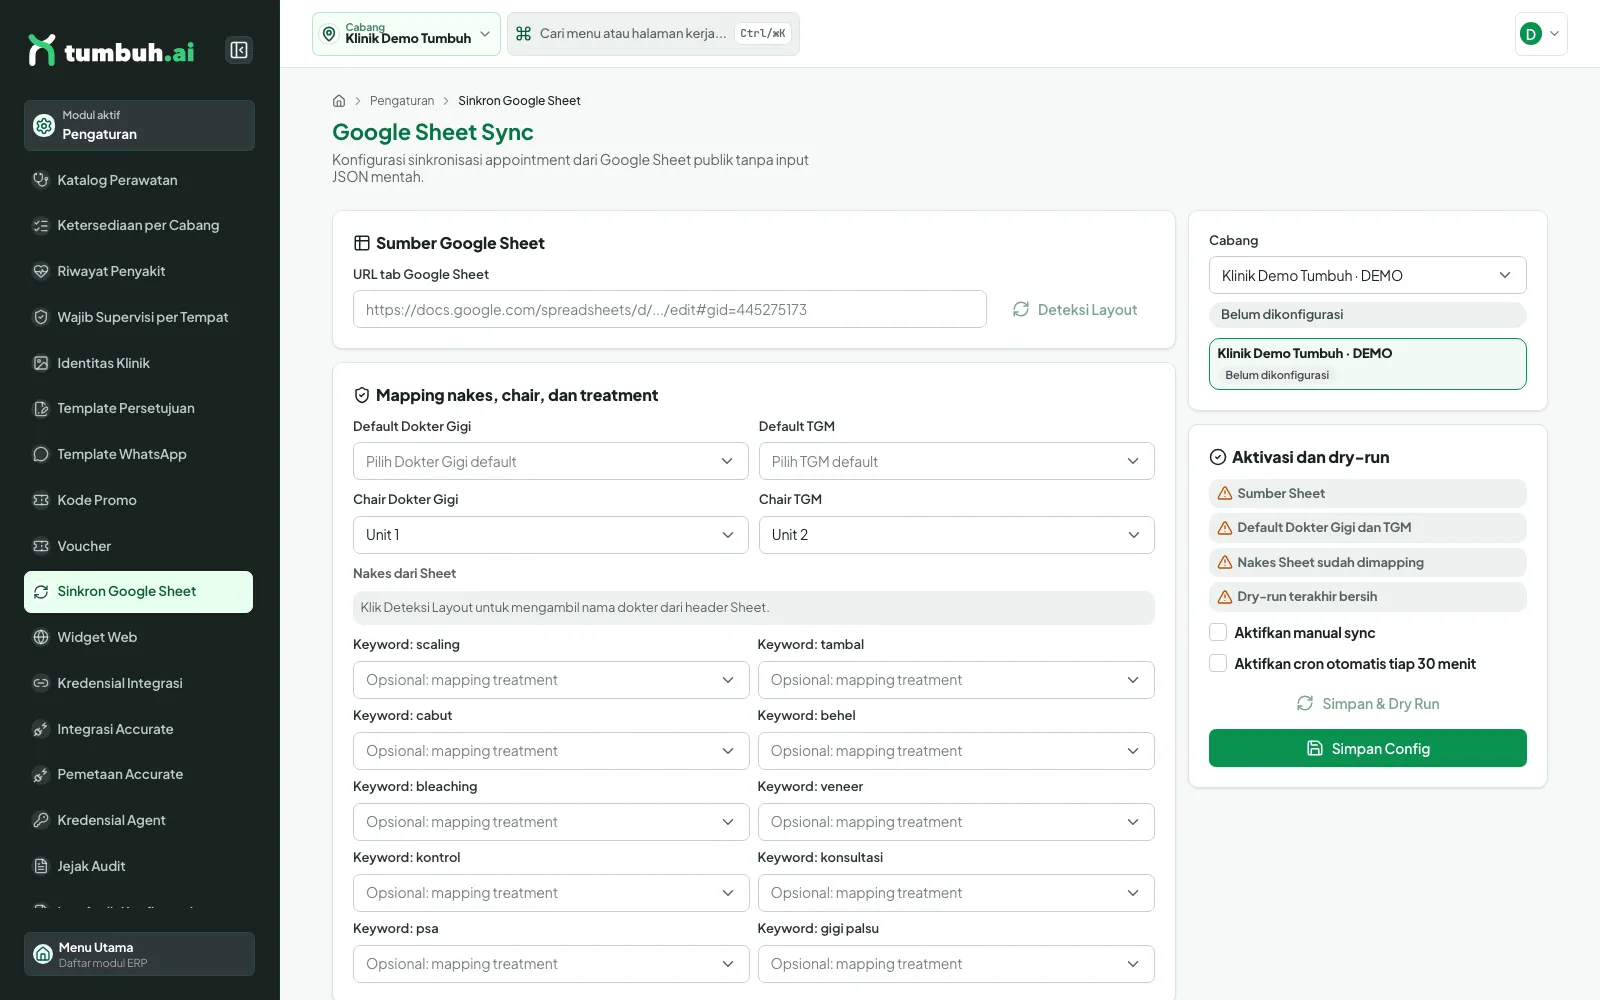Viewport: 1600px width, 1000px height.
Task: Click the Jejak Audit document icon
Action: click(41, 866)
